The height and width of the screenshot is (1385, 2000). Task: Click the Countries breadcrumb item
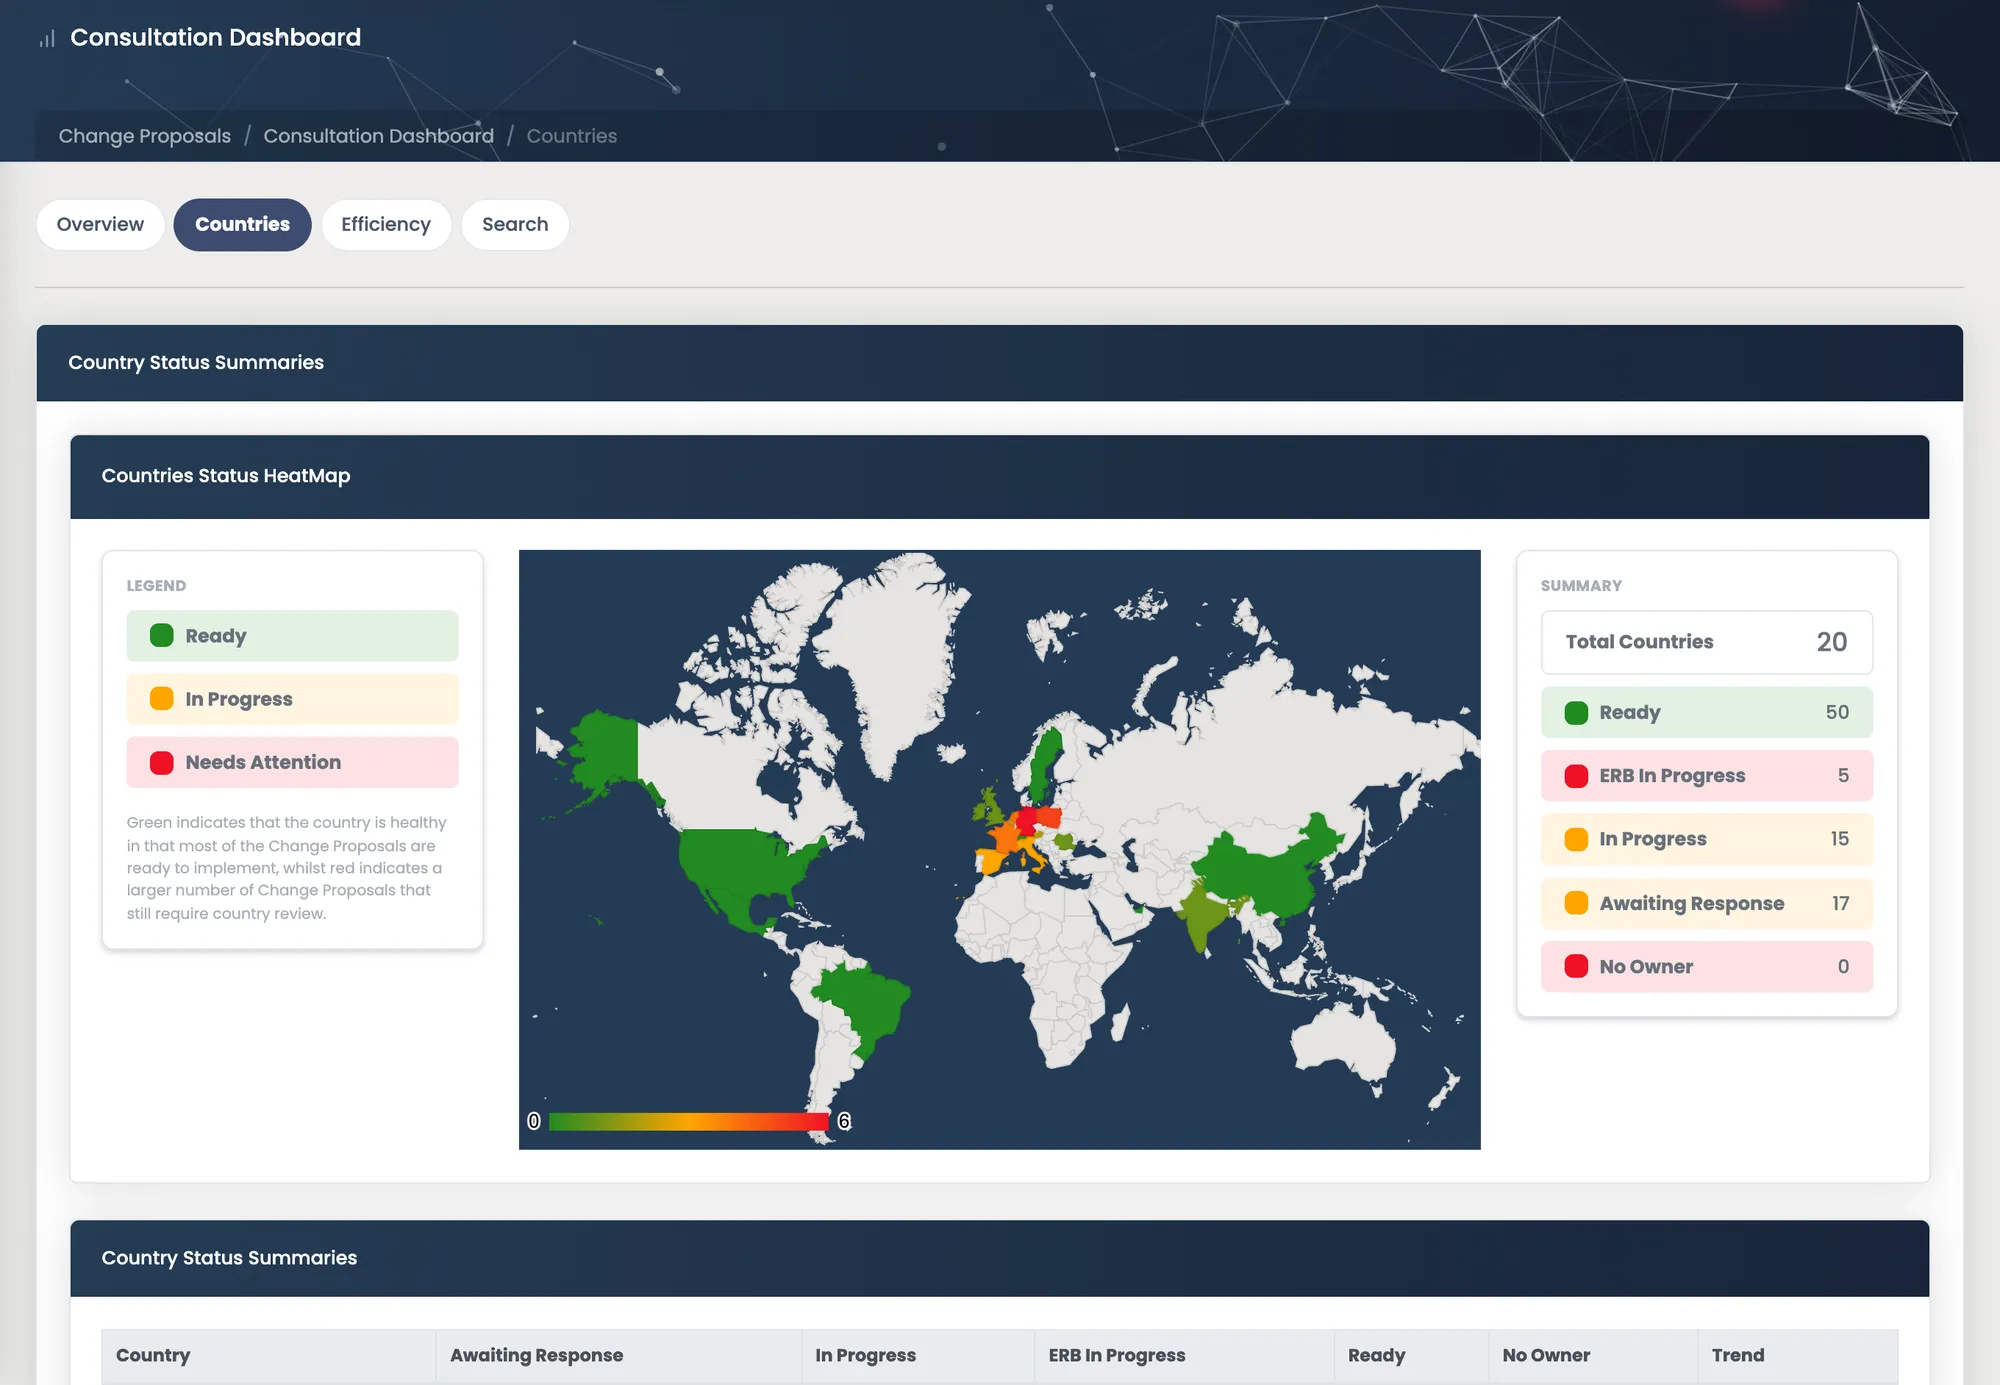tap(571, 136)
